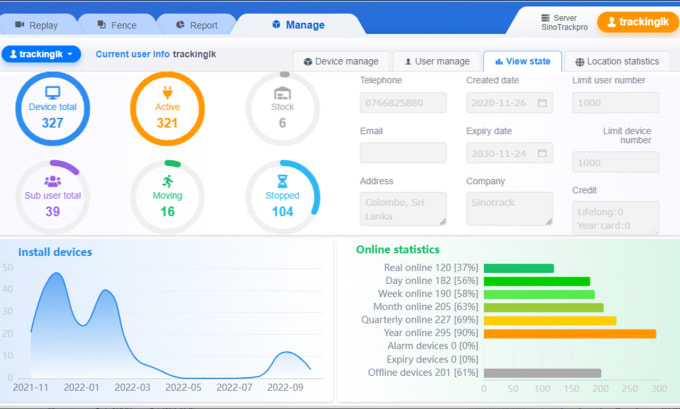Click the Sub user total people icon
The height and width of the screenshot is (409, 680).
(52, 181)
